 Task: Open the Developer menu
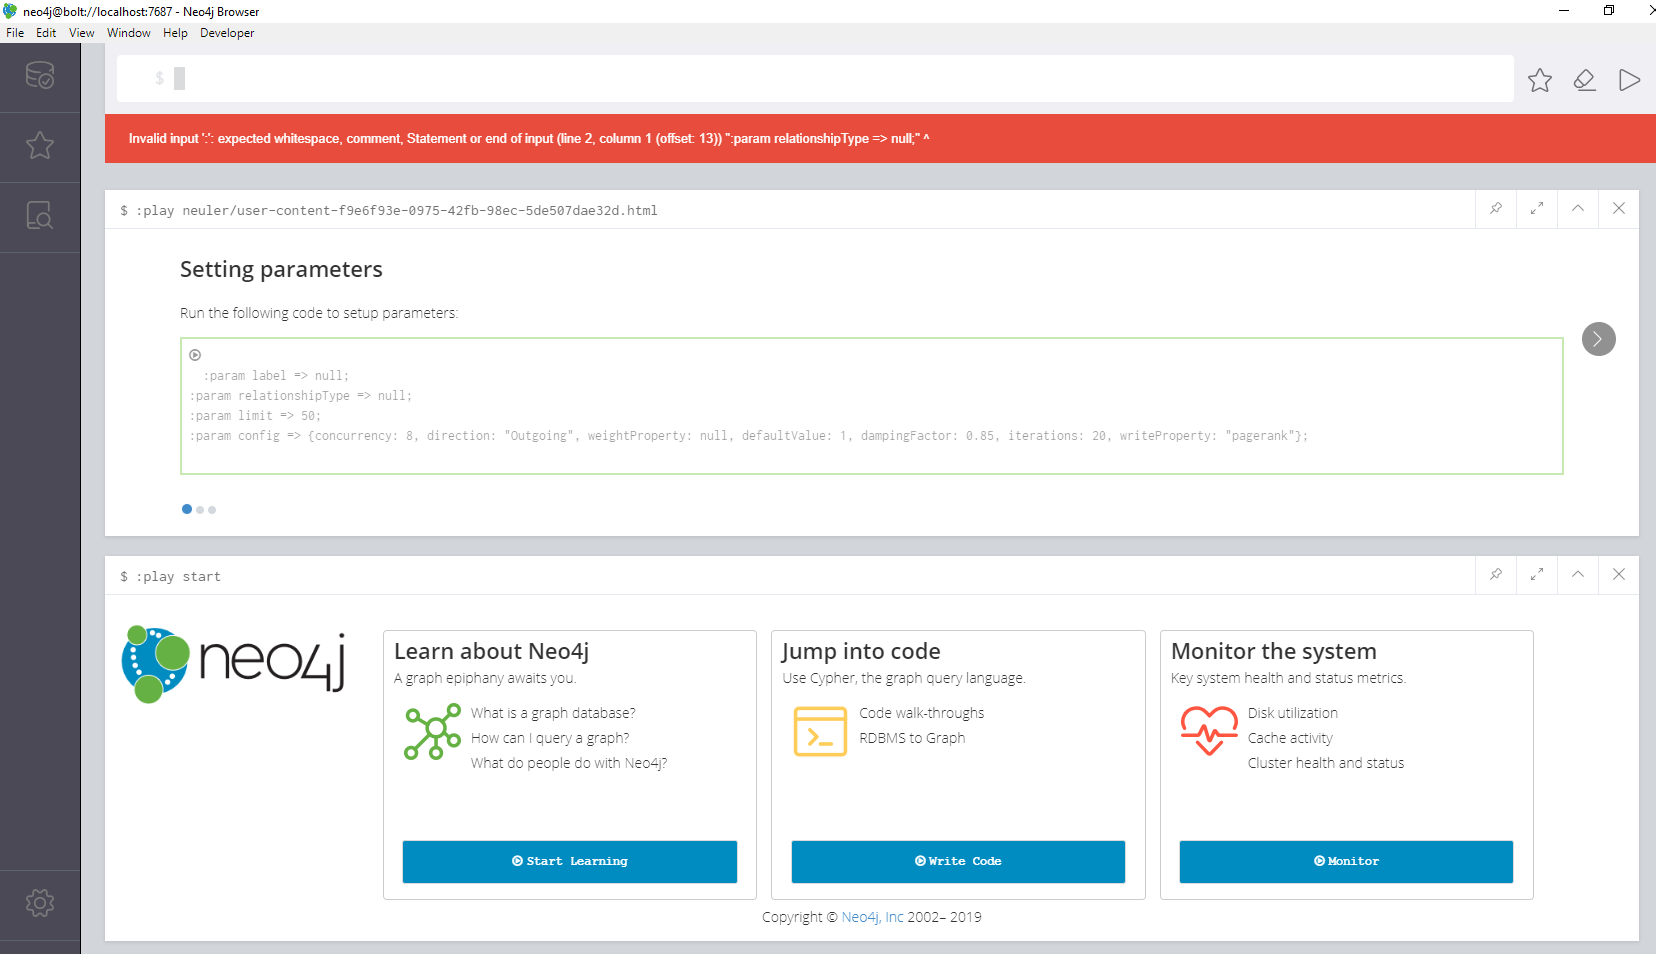[x=227, y=33]
